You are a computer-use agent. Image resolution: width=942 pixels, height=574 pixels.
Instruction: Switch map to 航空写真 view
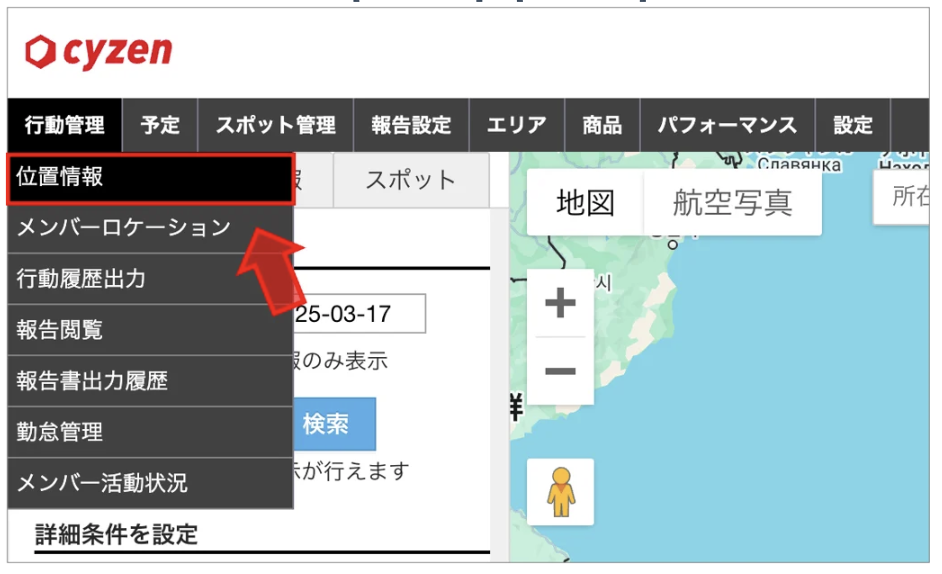point(732,203)
